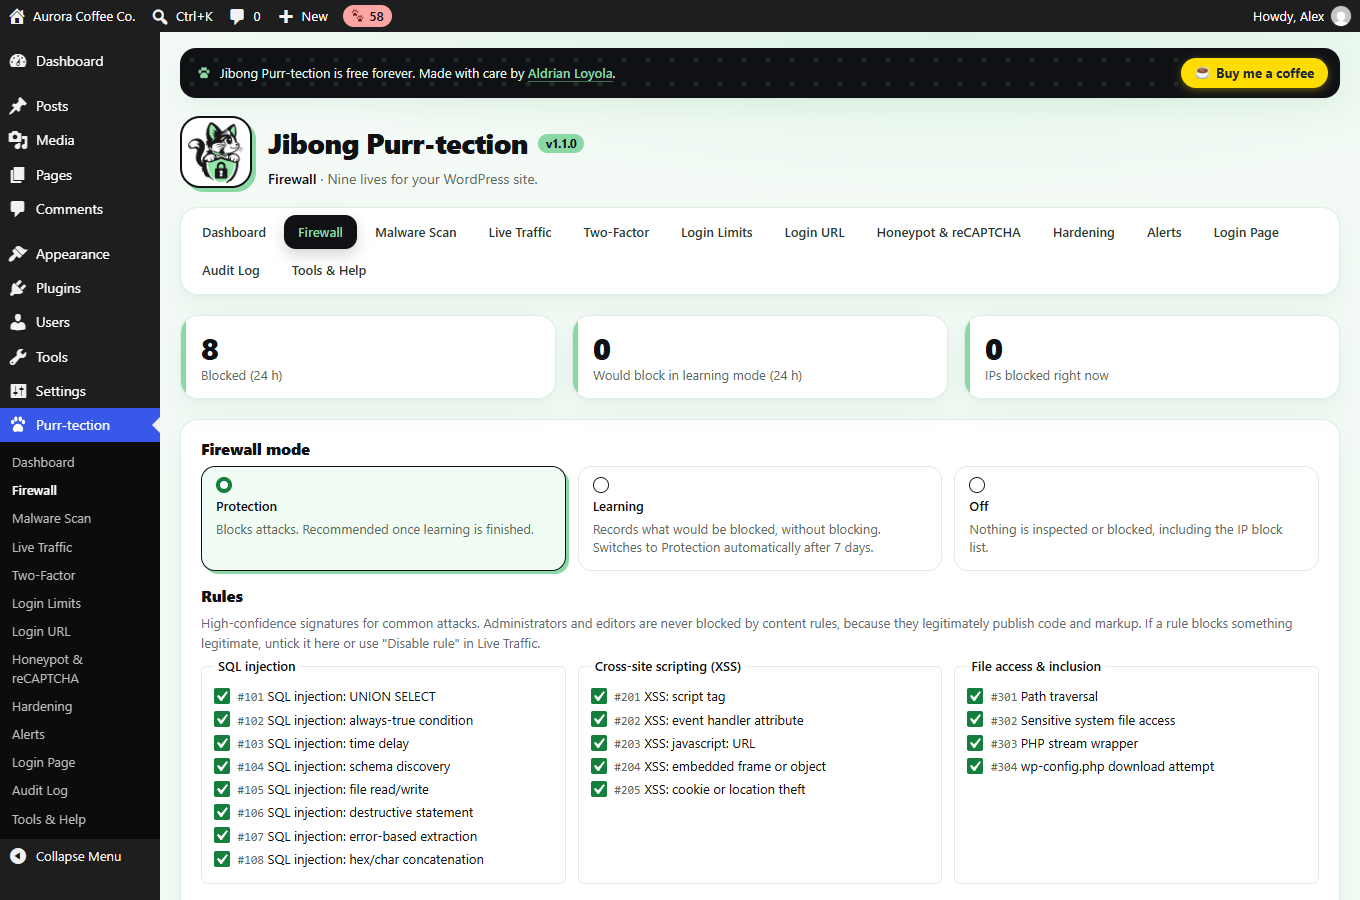
Task: Click the Settings sliders icon
Action: coord(18,391)
